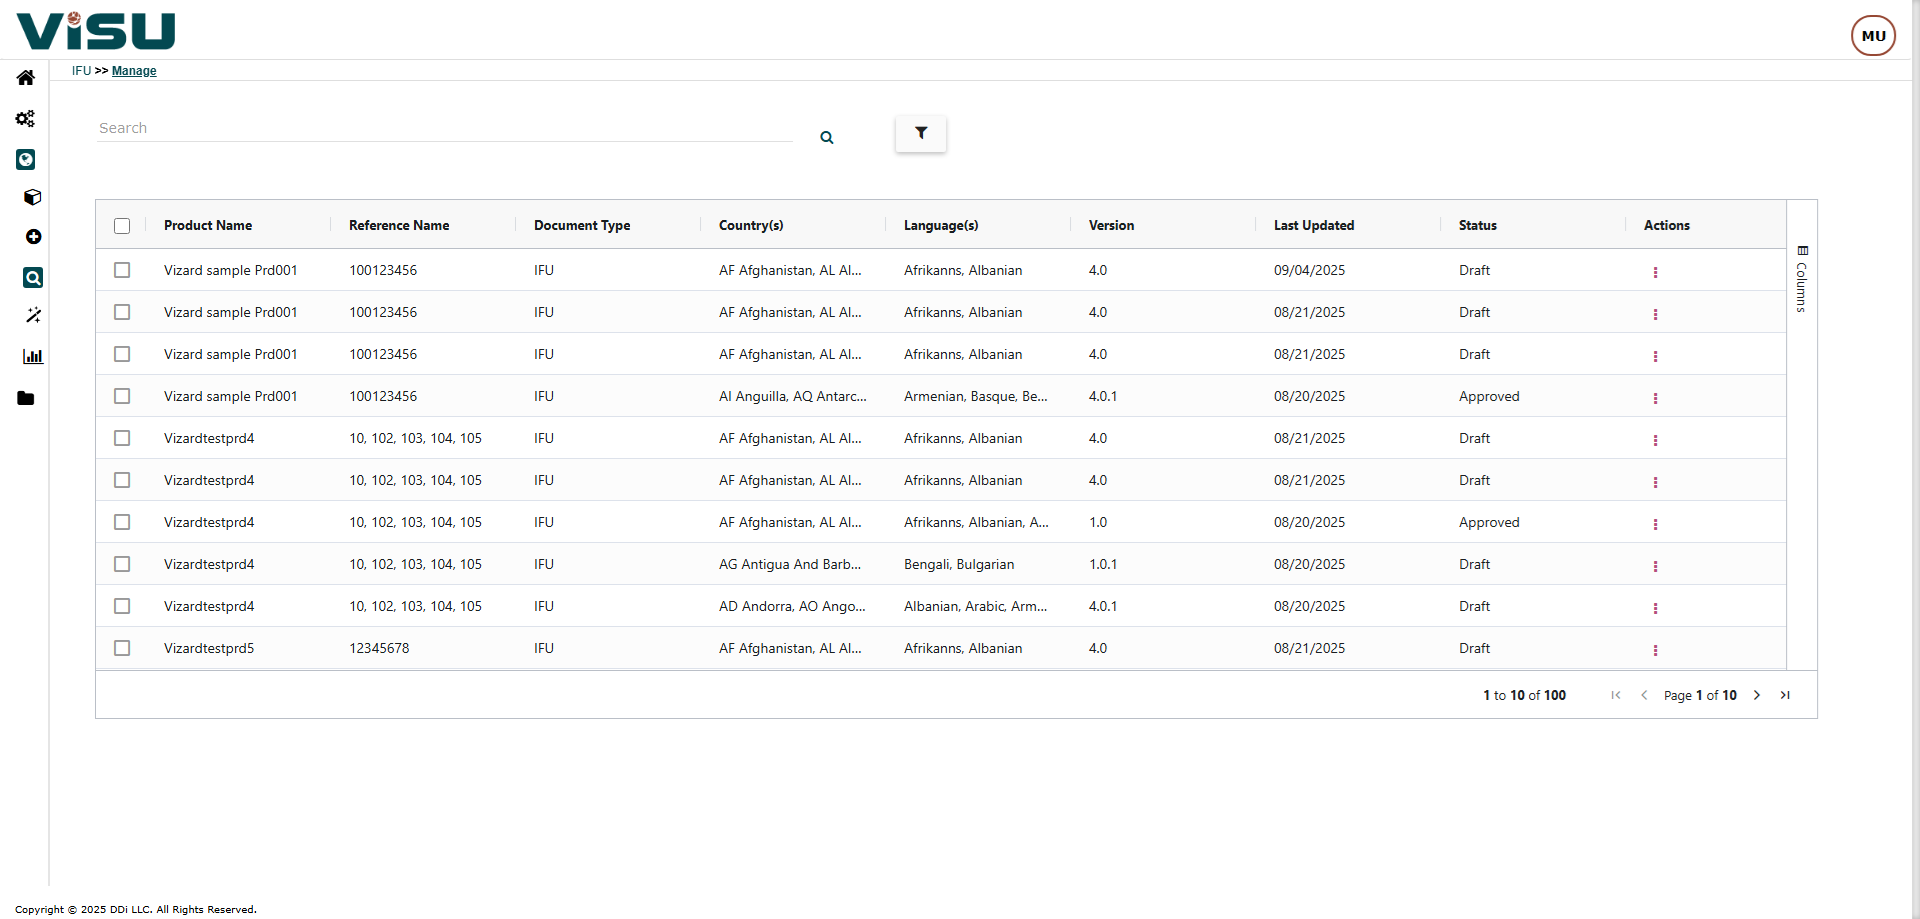Expand the Columns side panel

[x=1801, y=280]
